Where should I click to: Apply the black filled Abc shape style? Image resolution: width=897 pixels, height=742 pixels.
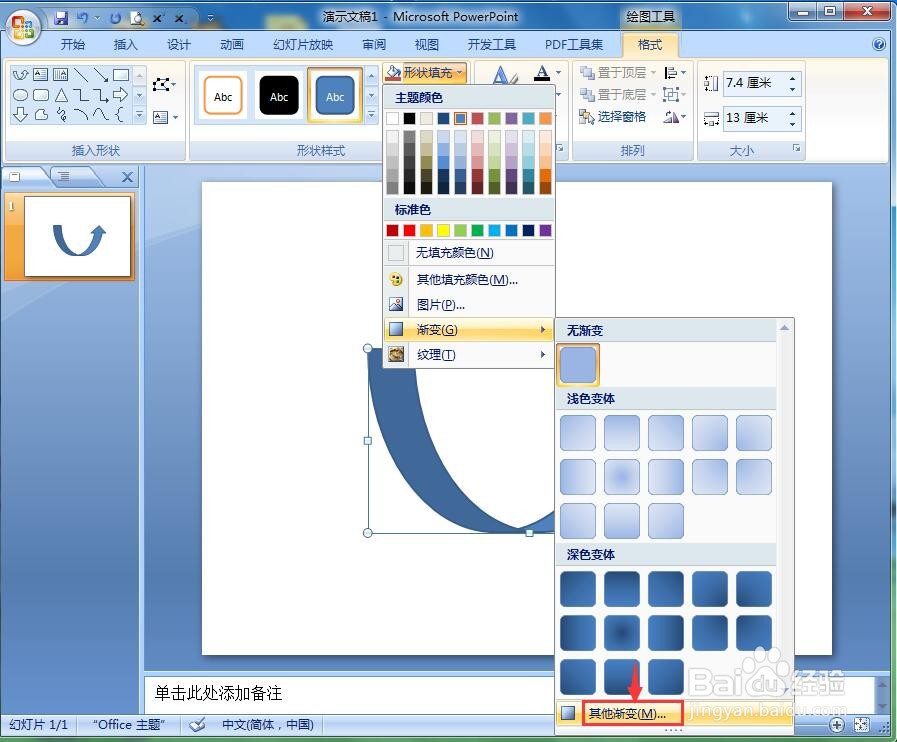click(x=279, y=96)
